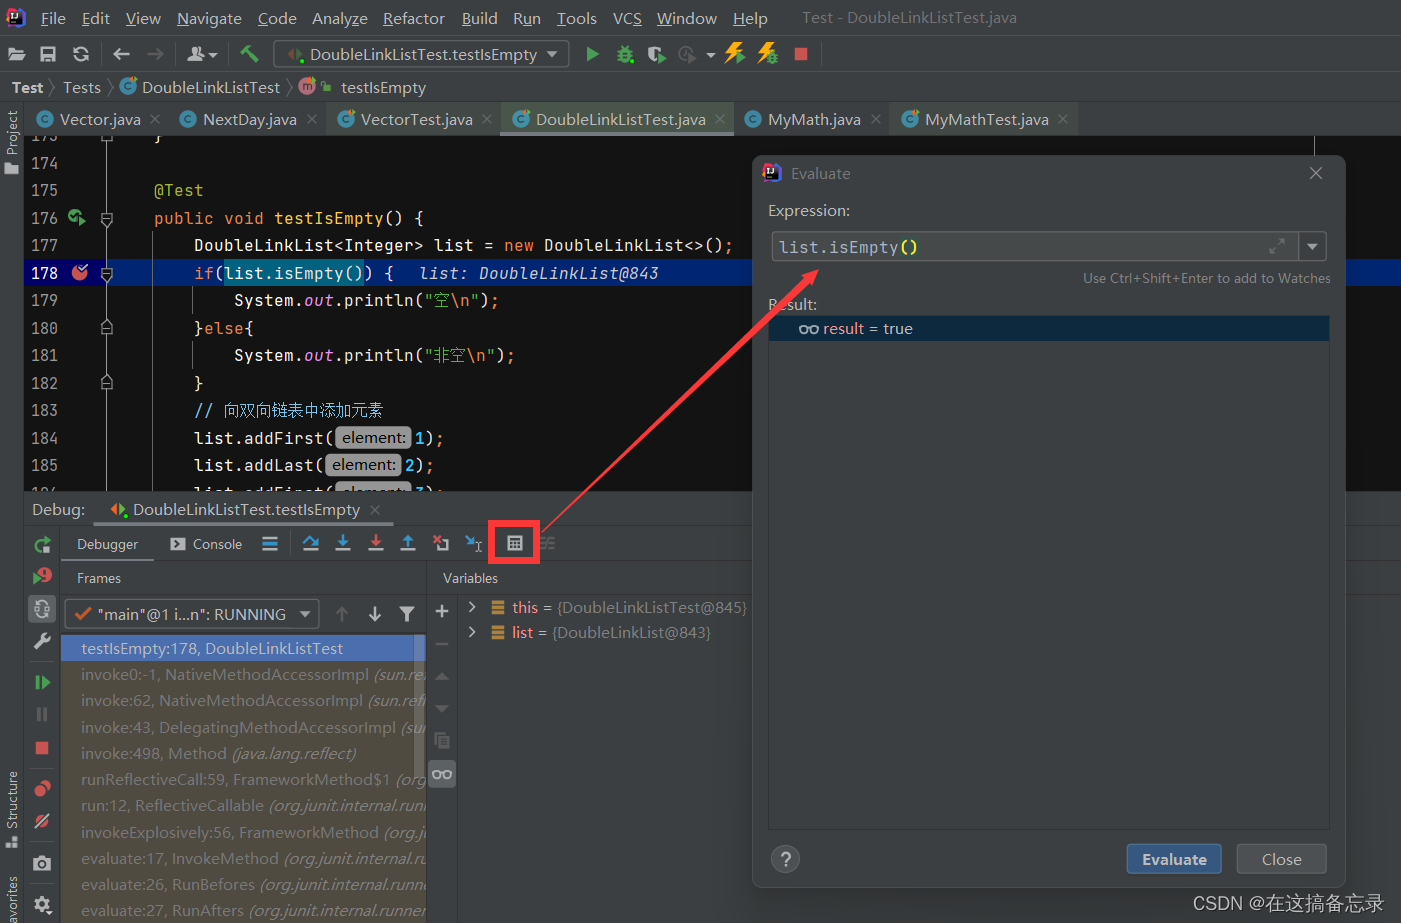This screenshot has height=923, width=1401.
Task: Open debugger settings gear icon
Action: click(42, 904)
